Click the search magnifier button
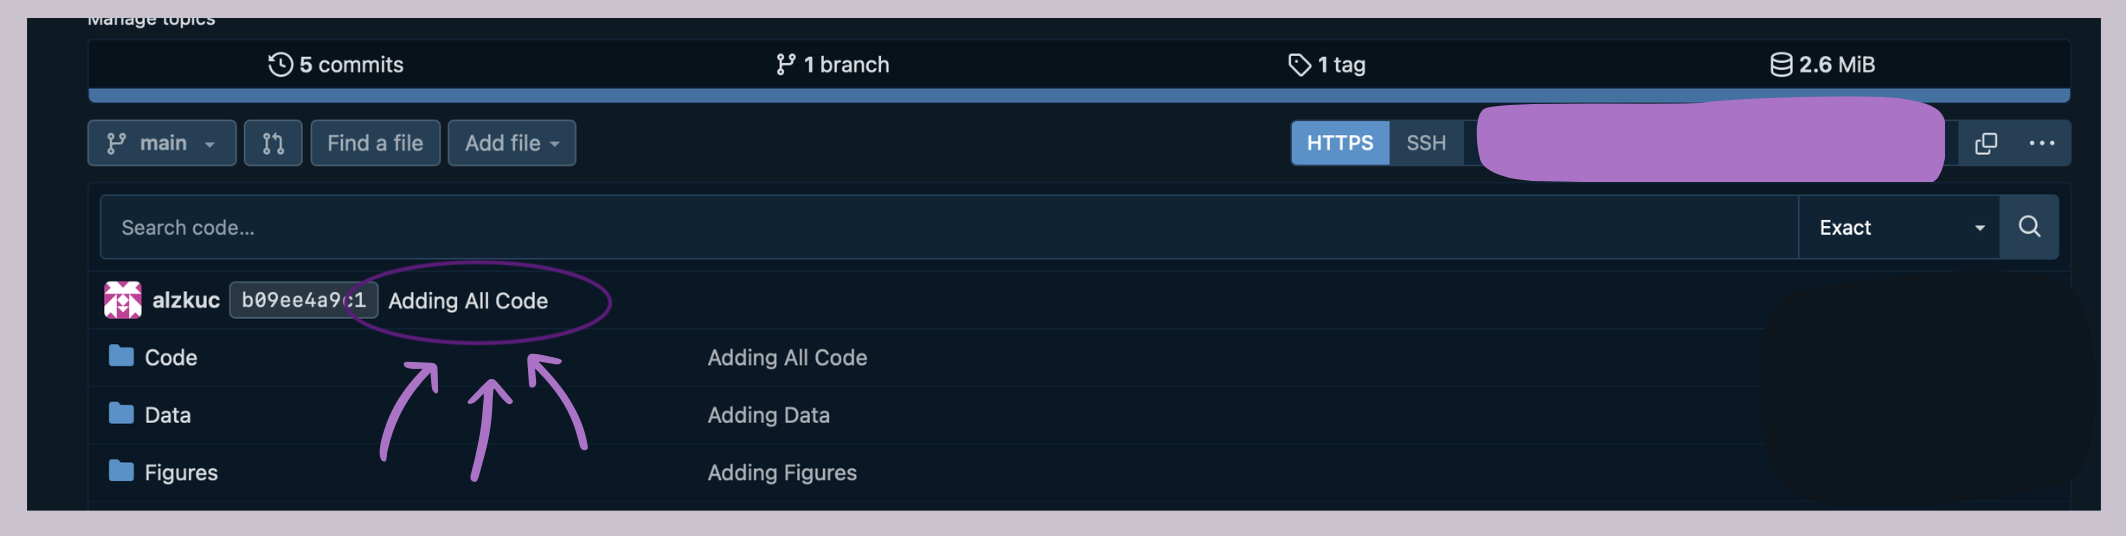Screen dimensions: 2126x536 [2029, 227]
